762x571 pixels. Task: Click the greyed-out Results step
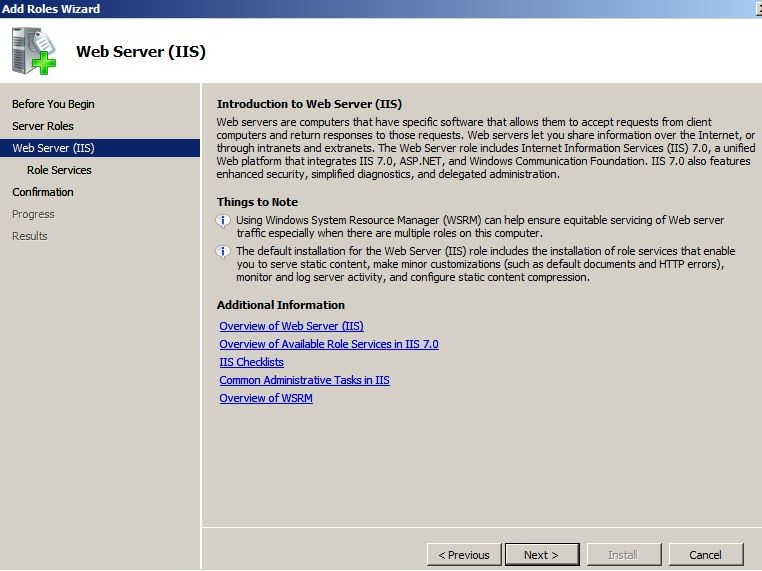[30, 236]
